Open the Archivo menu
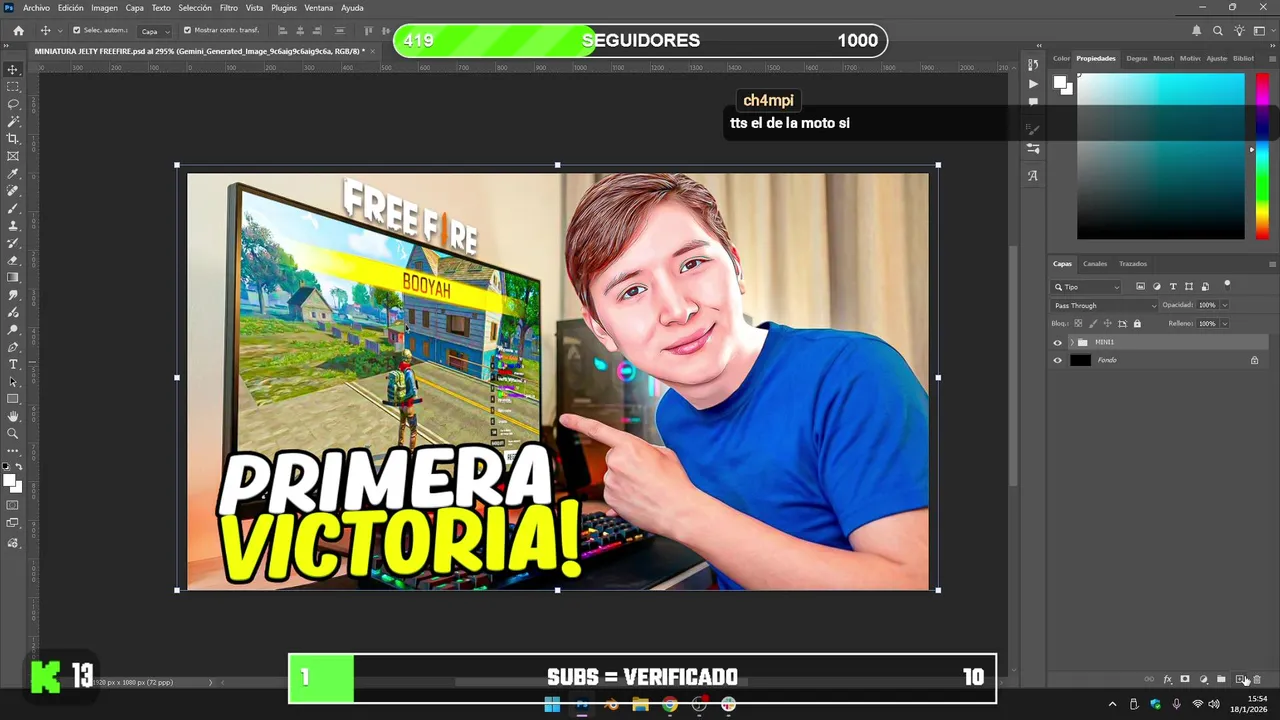1280x720 pixels. [x=36, y=8]
